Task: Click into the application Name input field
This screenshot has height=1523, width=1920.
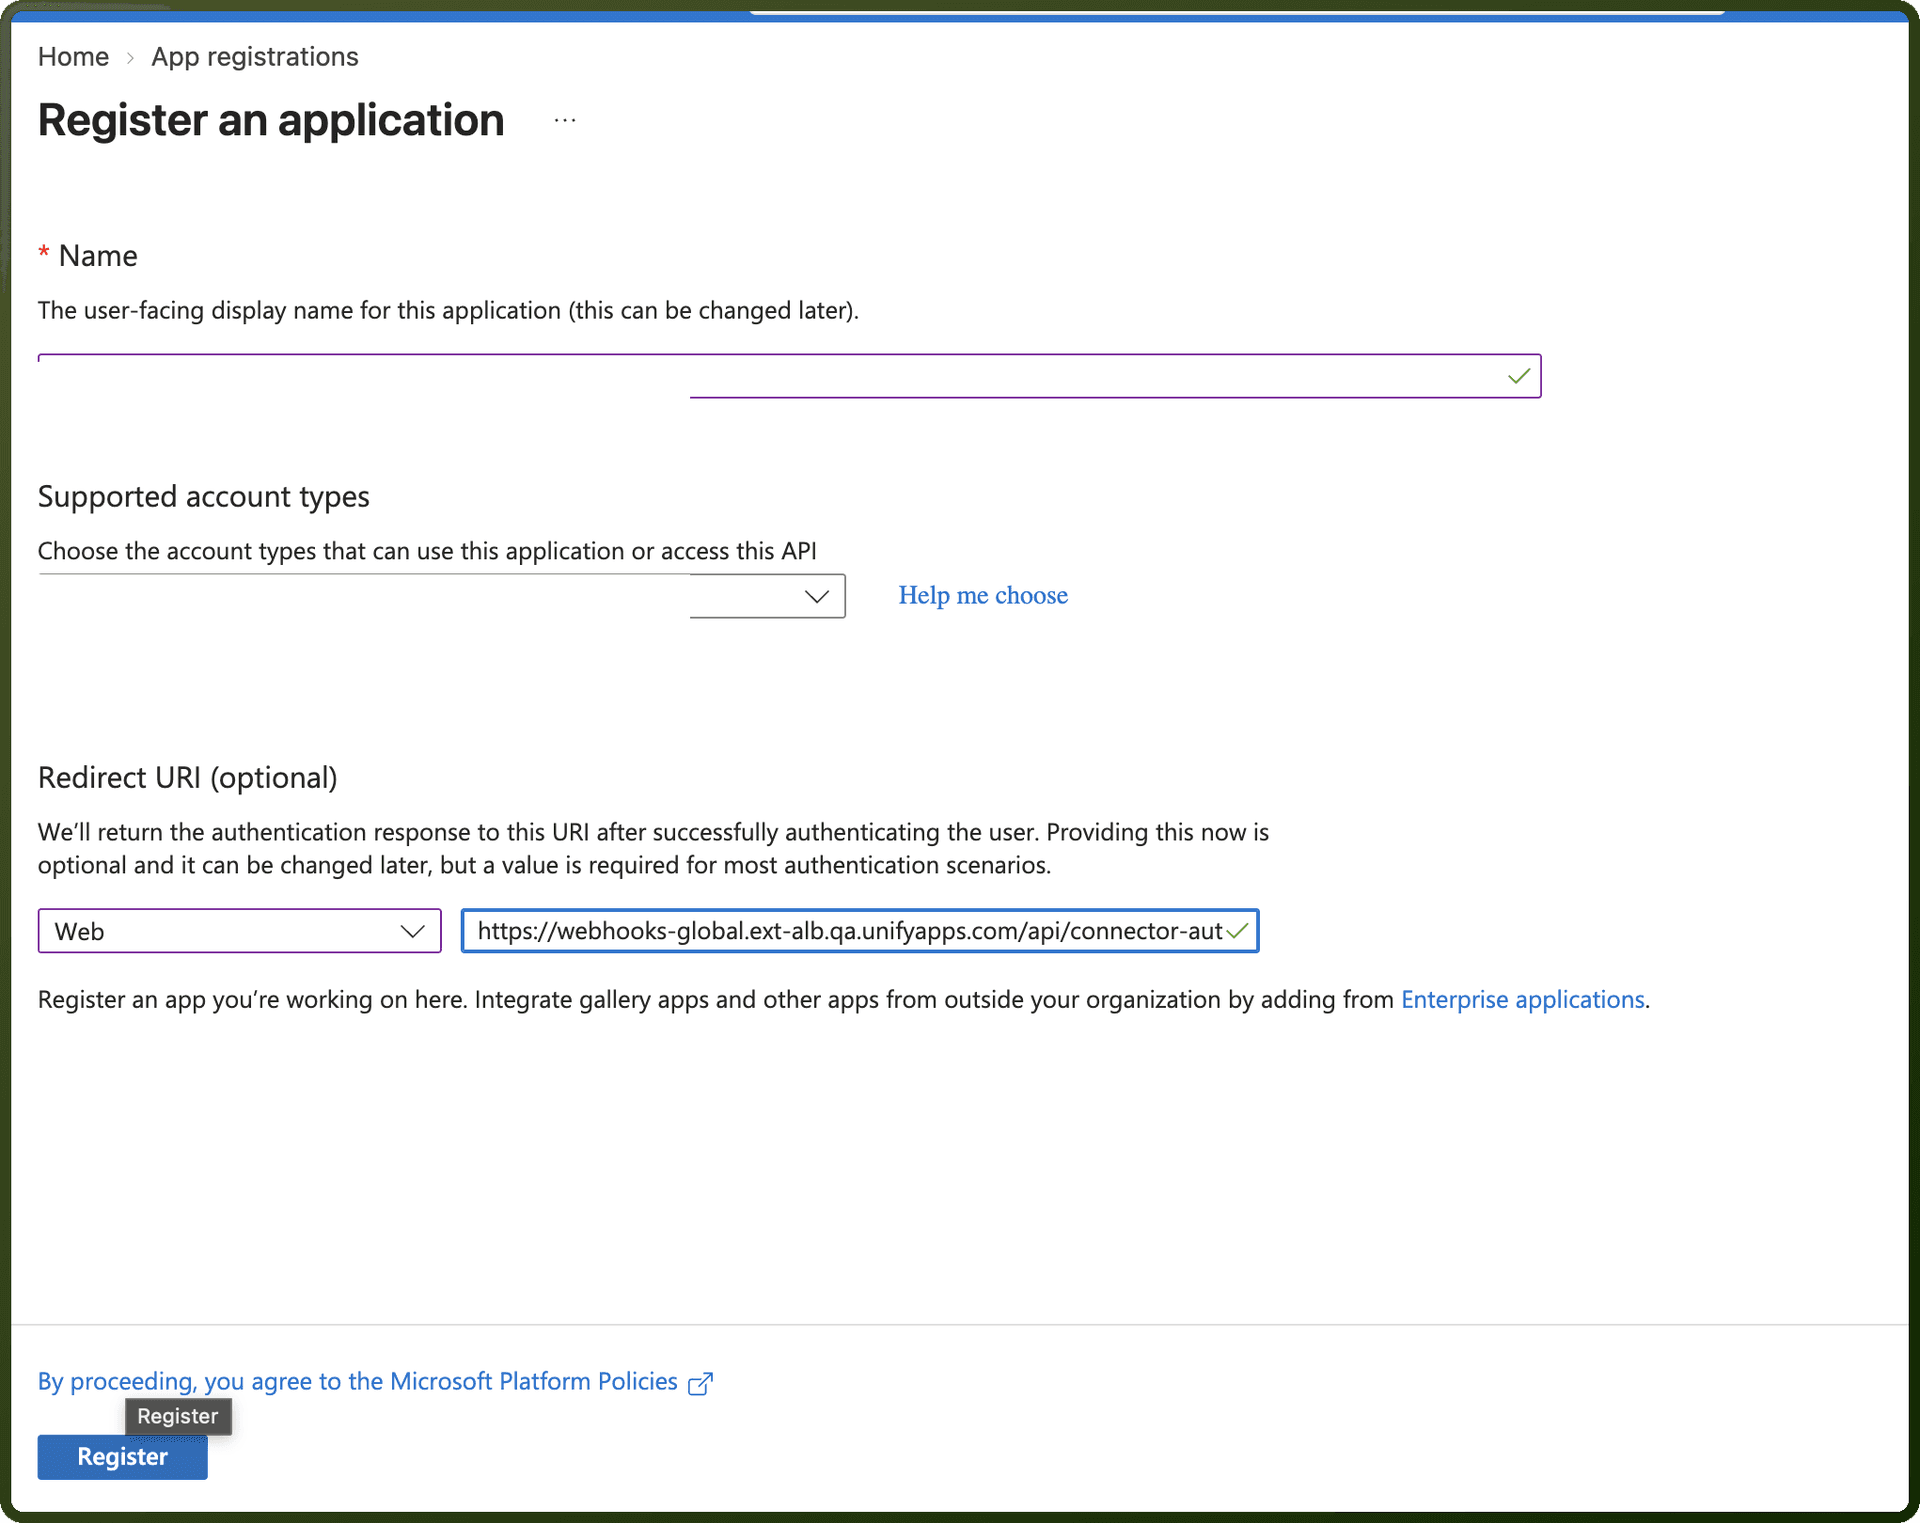Action: 789,376
